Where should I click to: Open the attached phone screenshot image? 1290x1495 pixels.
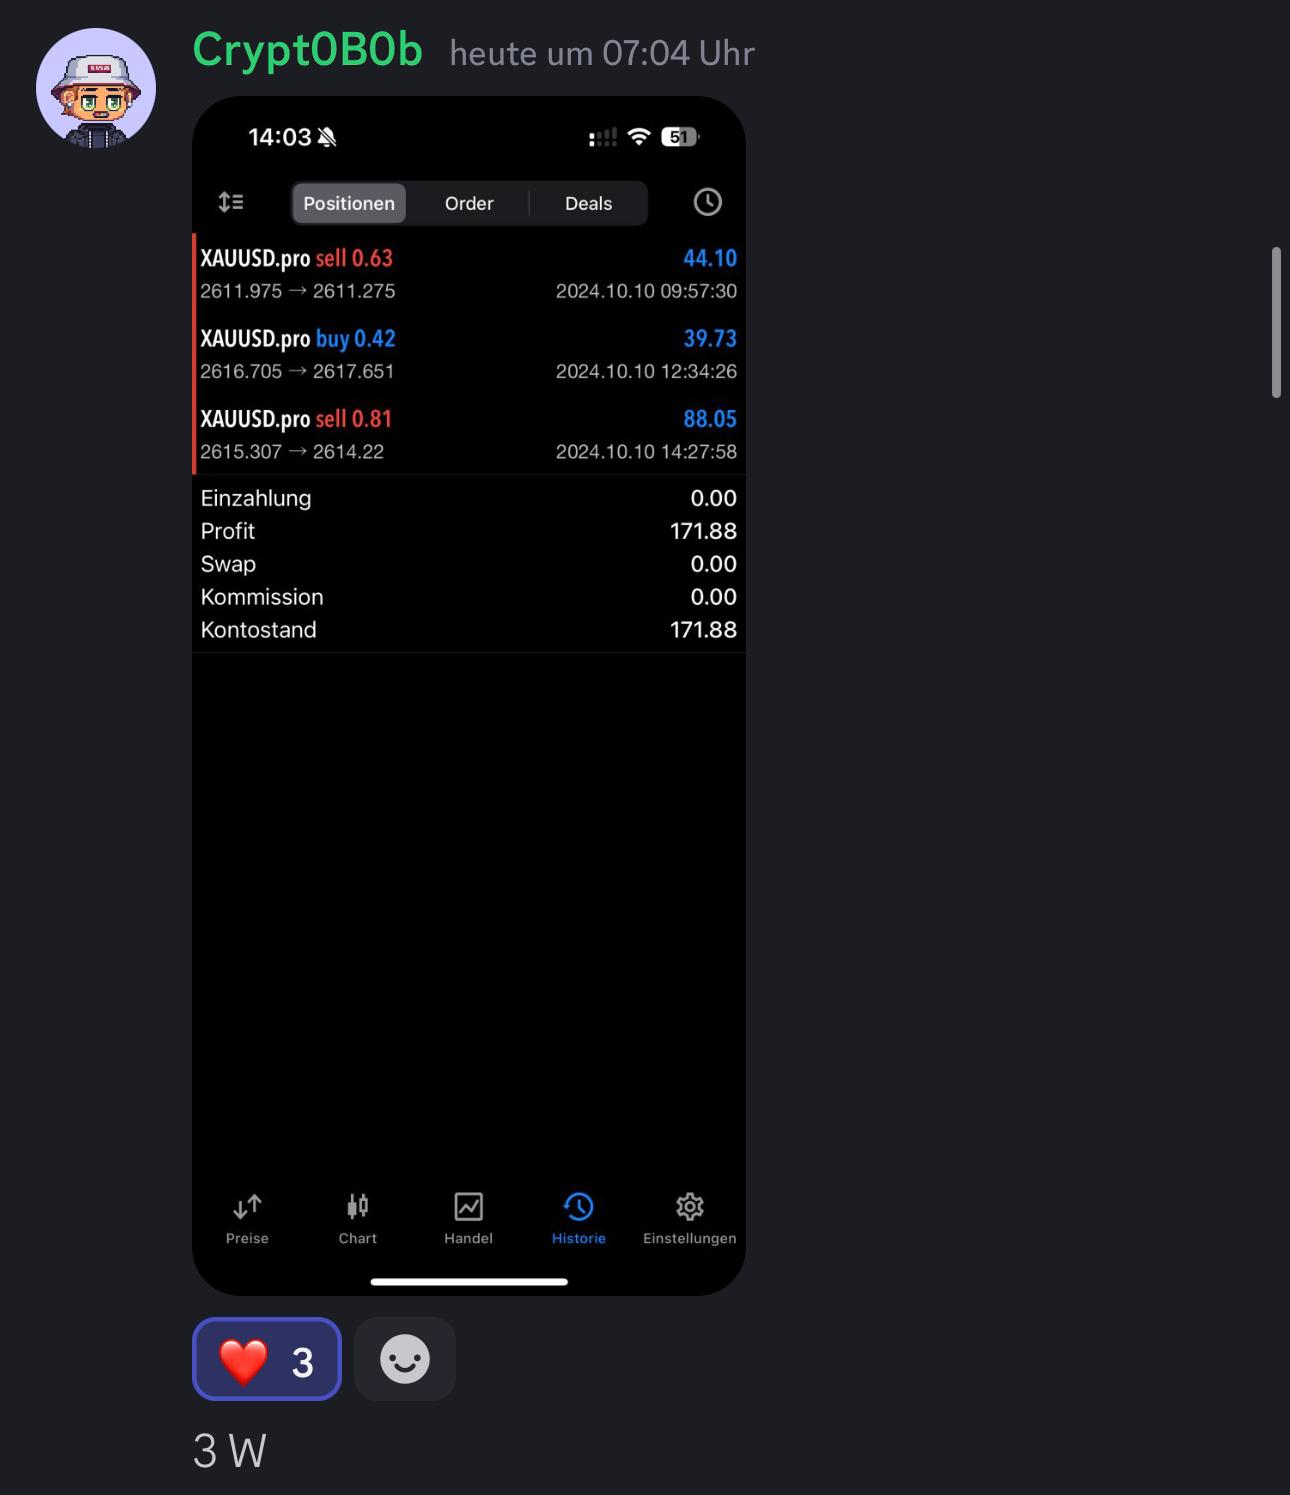coord(469,696)
